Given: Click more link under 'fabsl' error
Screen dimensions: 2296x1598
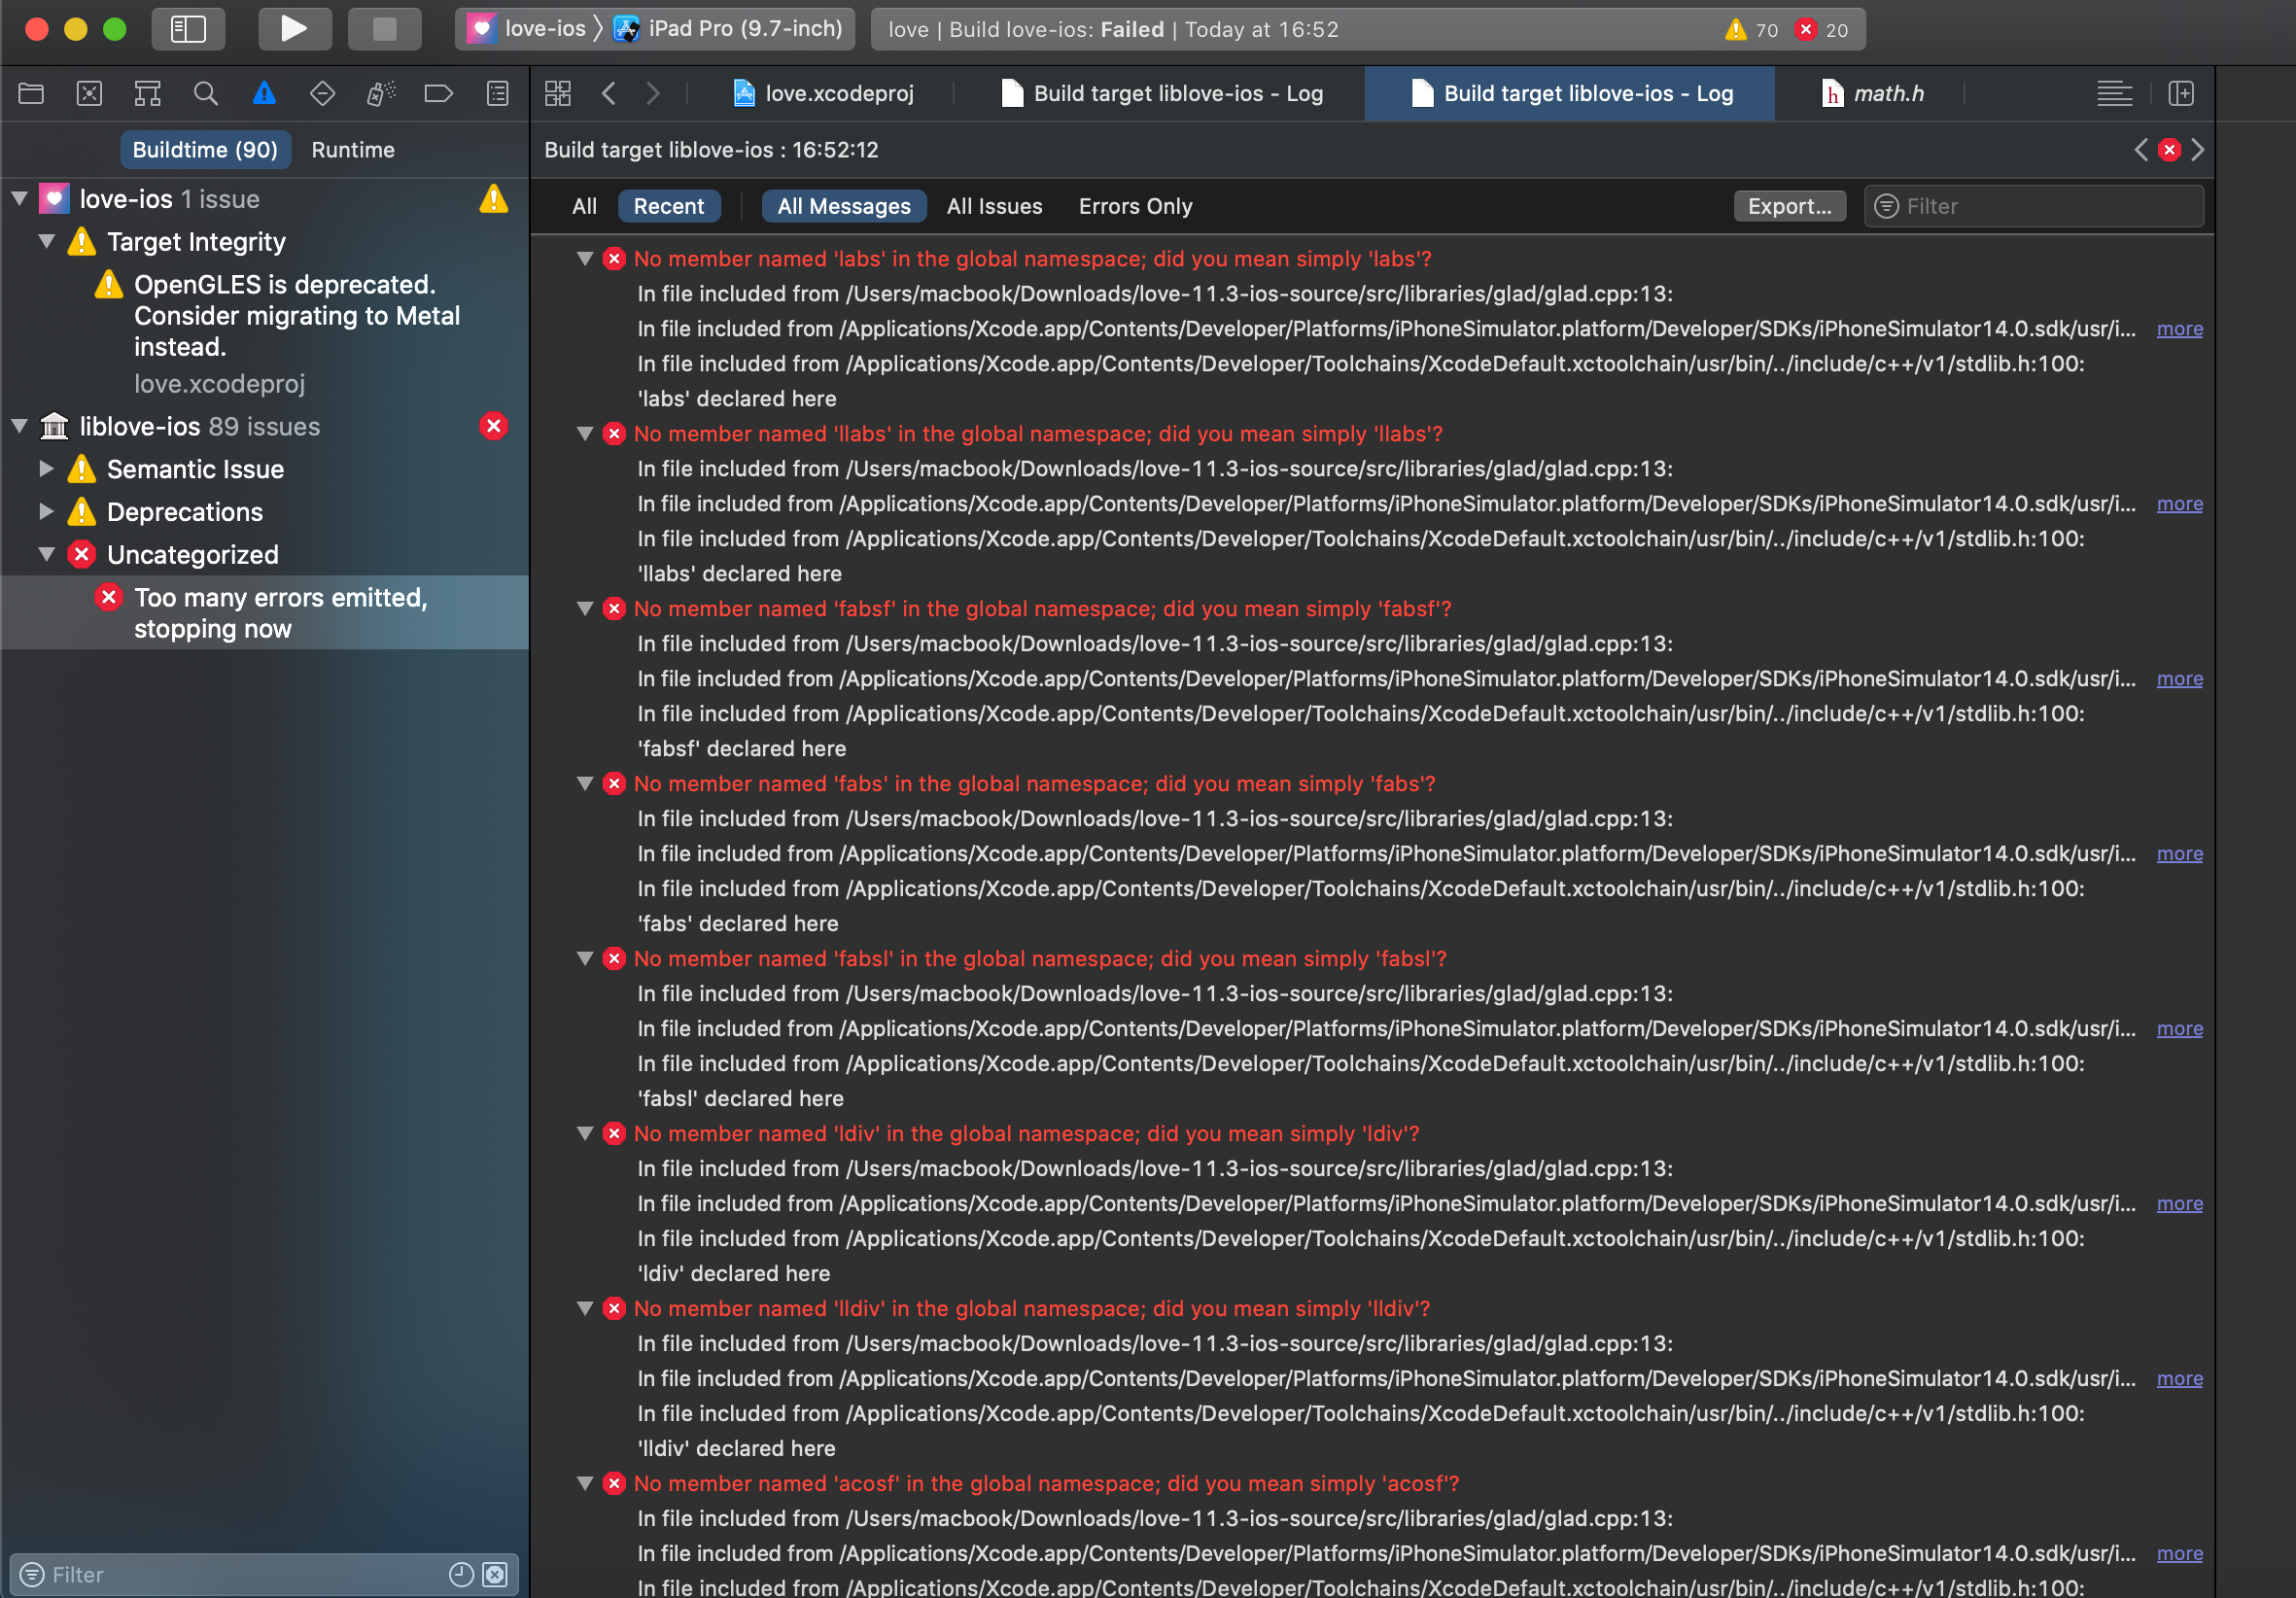Looking at the screenshot, I should [2179, 1029].
